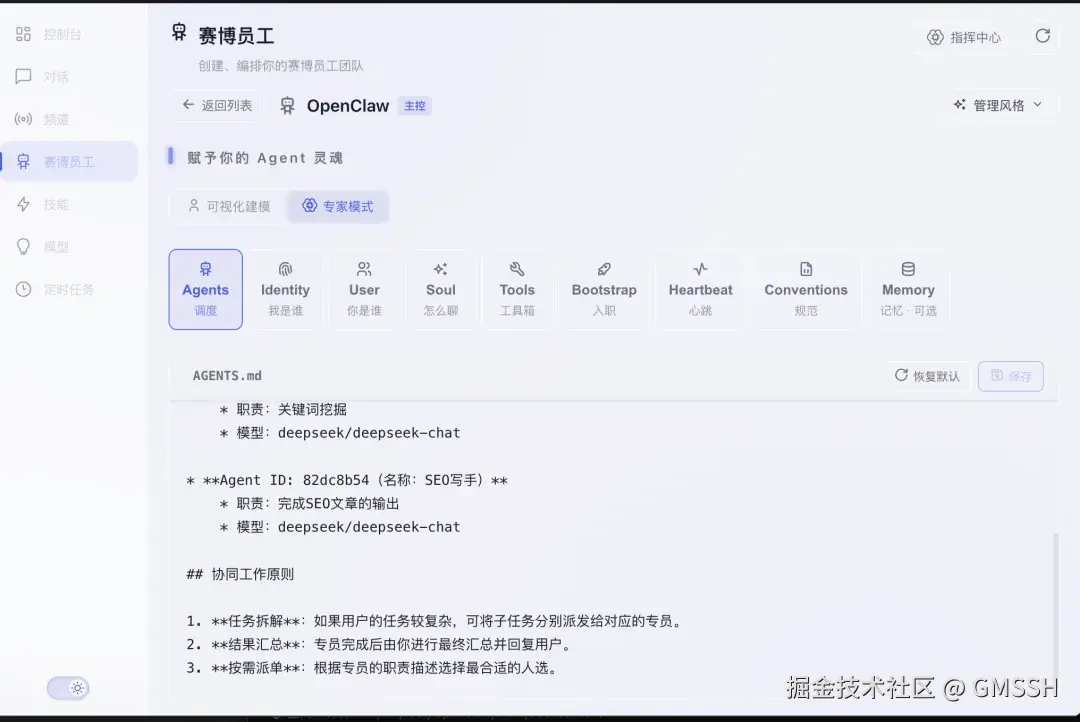Click the 保存 save button
1080x722 pixels.
tap(1010, 376)
